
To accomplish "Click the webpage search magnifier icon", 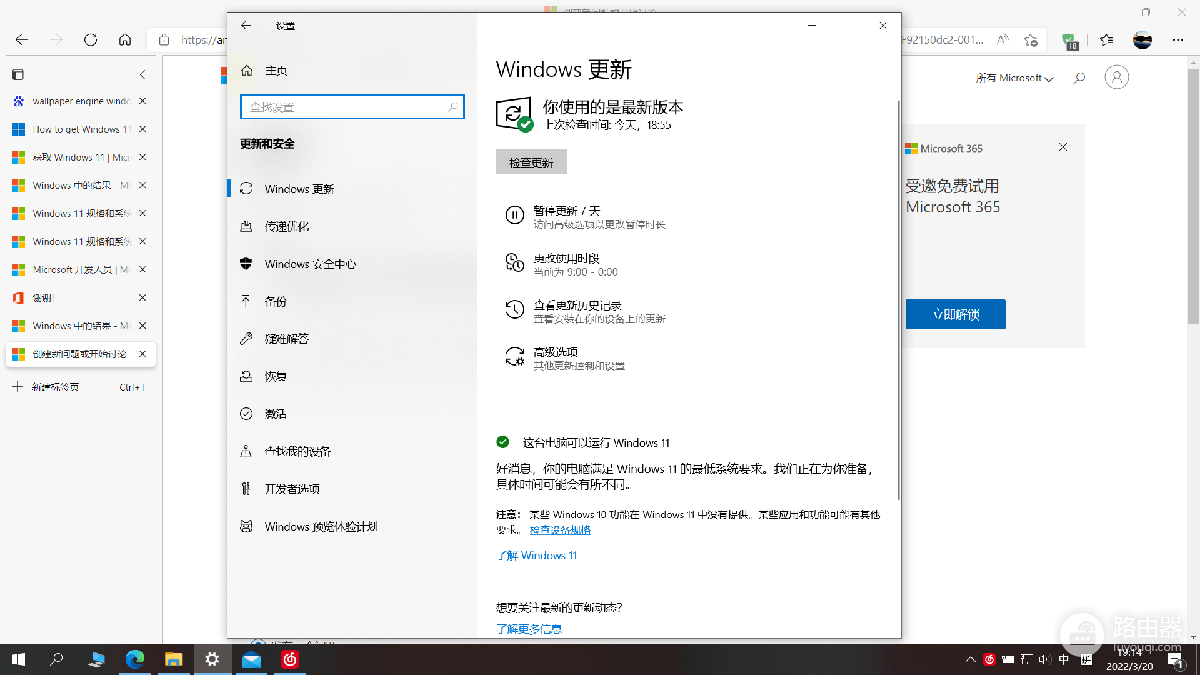I will tap(1079, 78).
